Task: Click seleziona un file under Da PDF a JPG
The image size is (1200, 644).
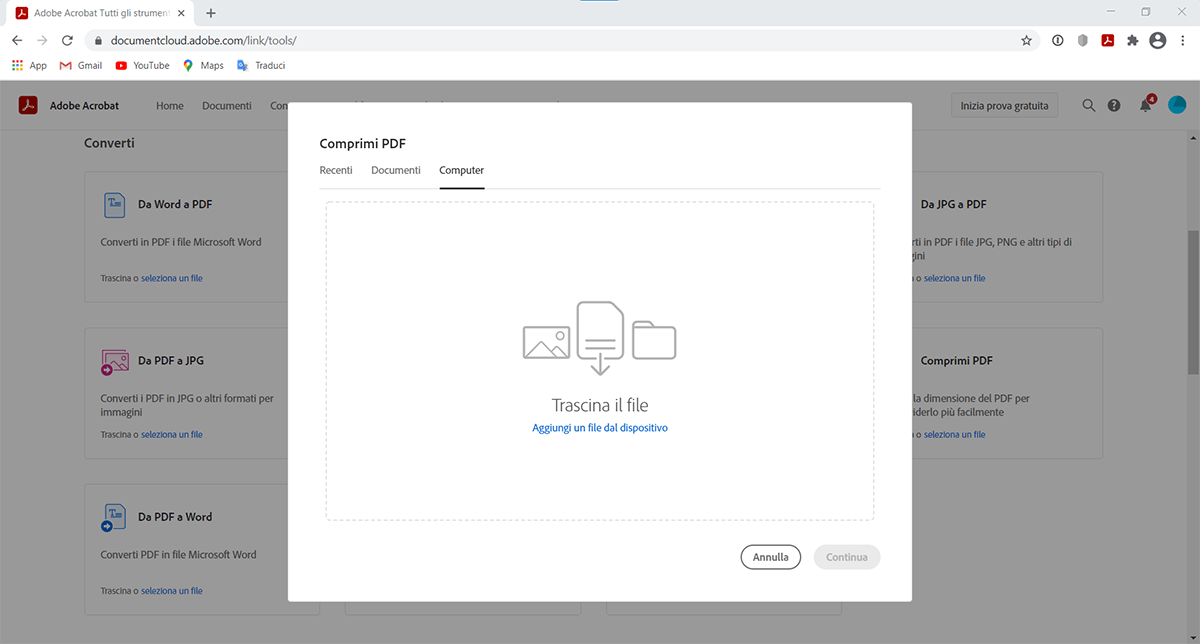Action: point(172,435)
